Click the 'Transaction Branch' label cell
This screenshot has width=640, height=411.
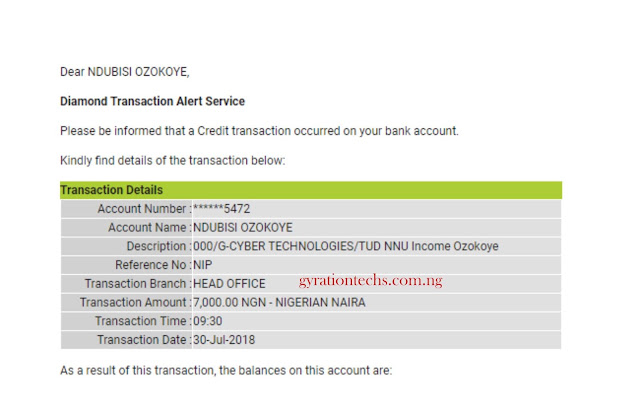click(x=126, y=284)
